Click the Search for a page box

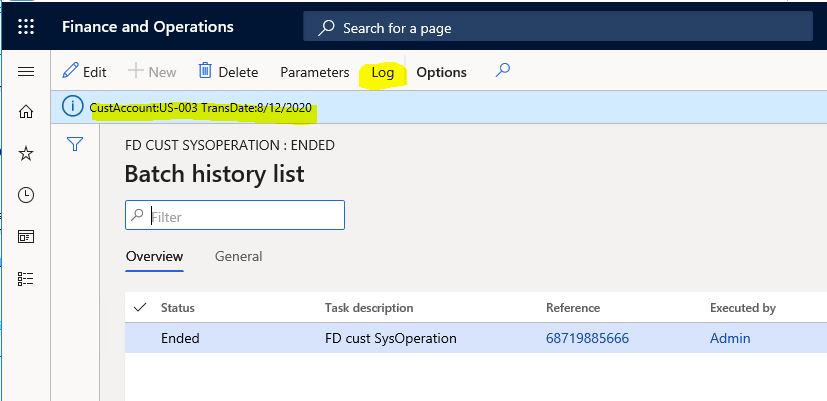(x=557, y=26)
